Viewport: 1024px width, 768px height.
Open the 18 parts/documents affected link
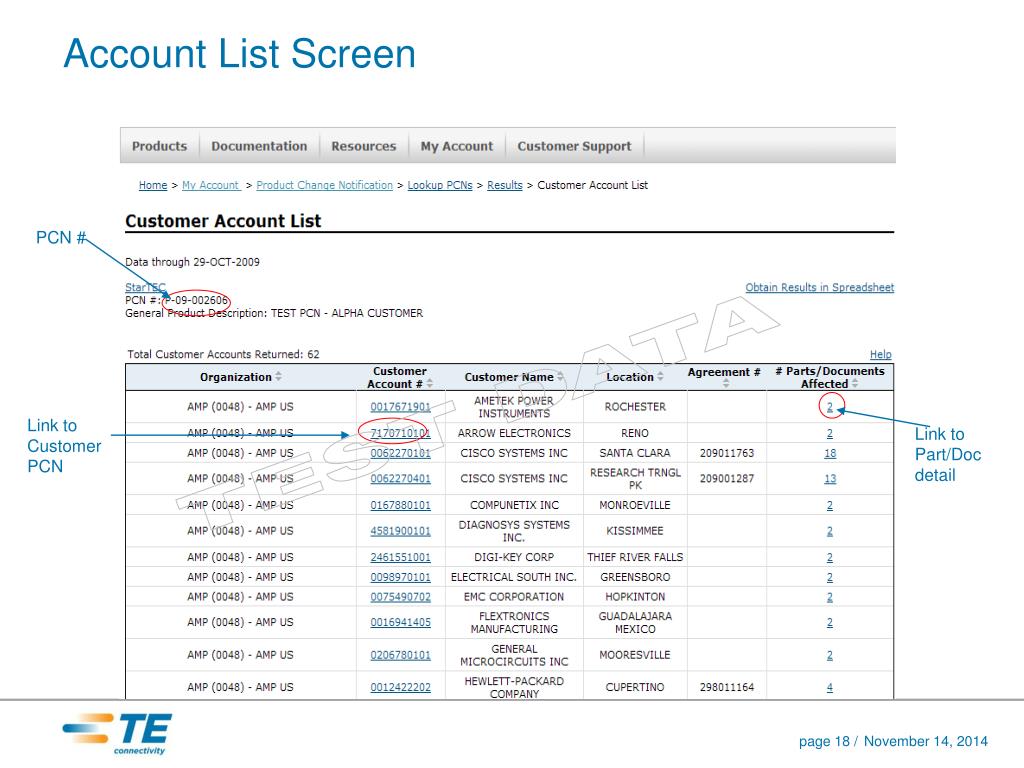pos(830,453)
